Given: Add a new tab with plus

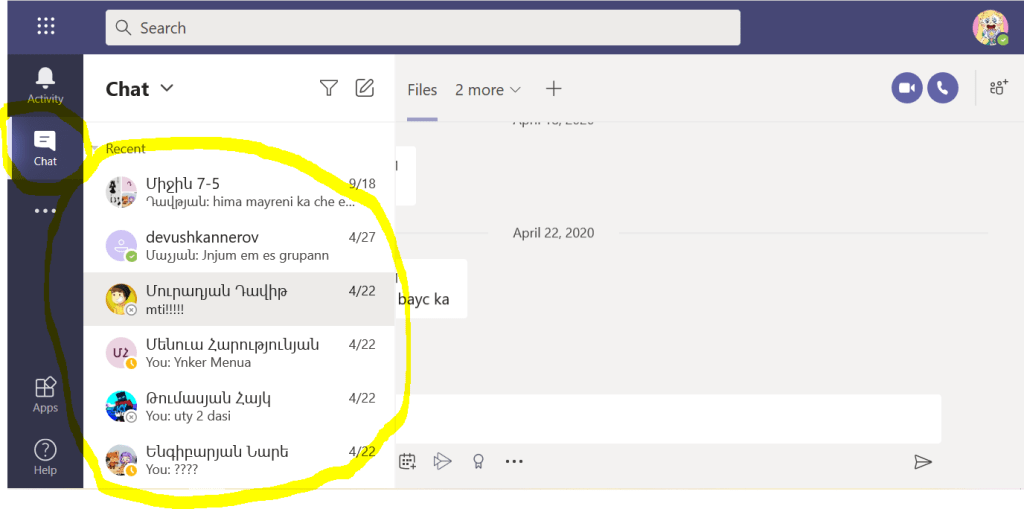Looking at the screenshot, I should [553, 89].
